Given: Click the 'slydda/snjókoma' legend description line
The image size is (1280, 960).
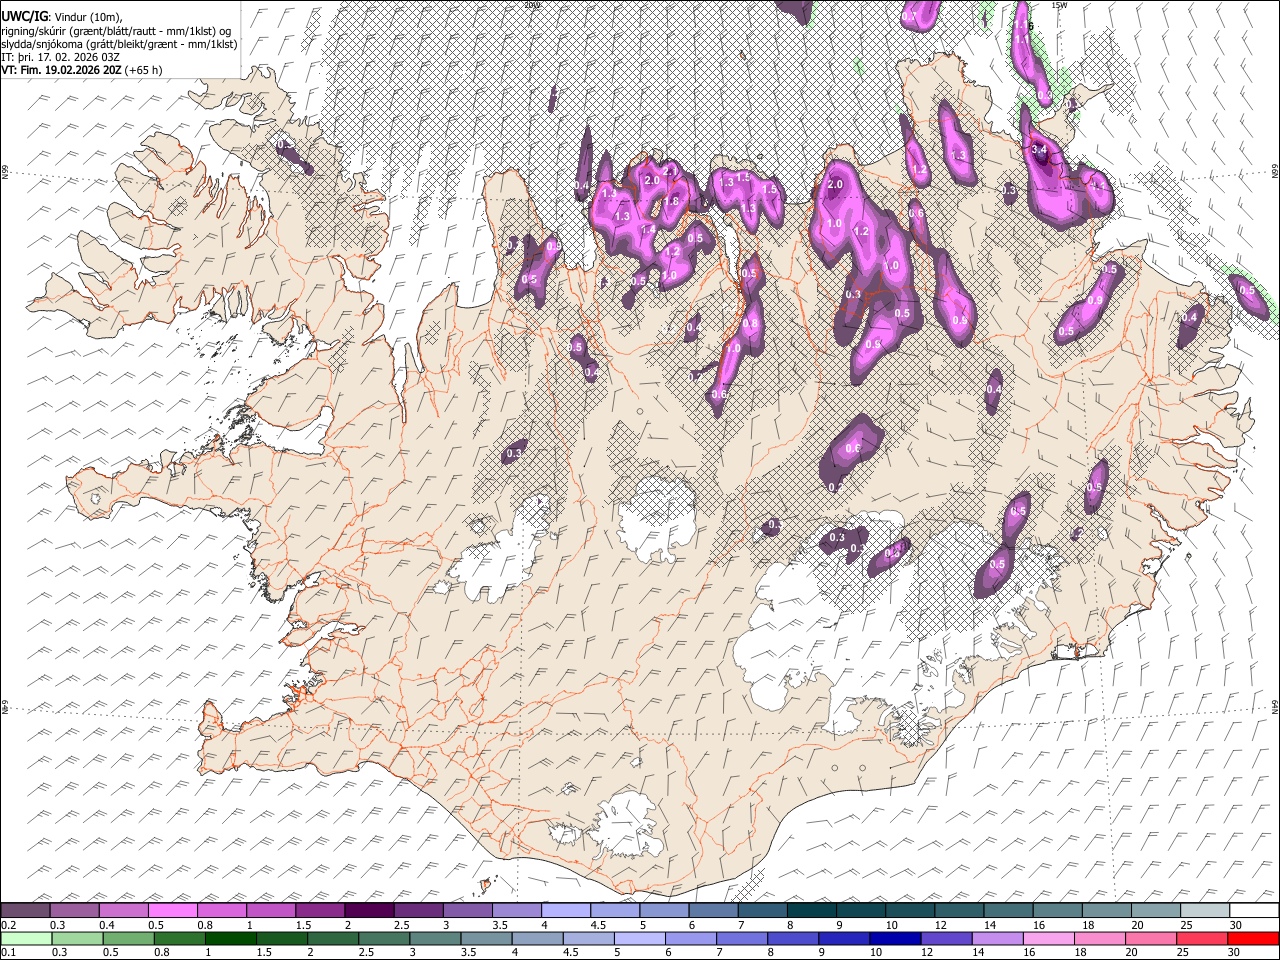Looking at the screenshot, I should tap(119, 44).
